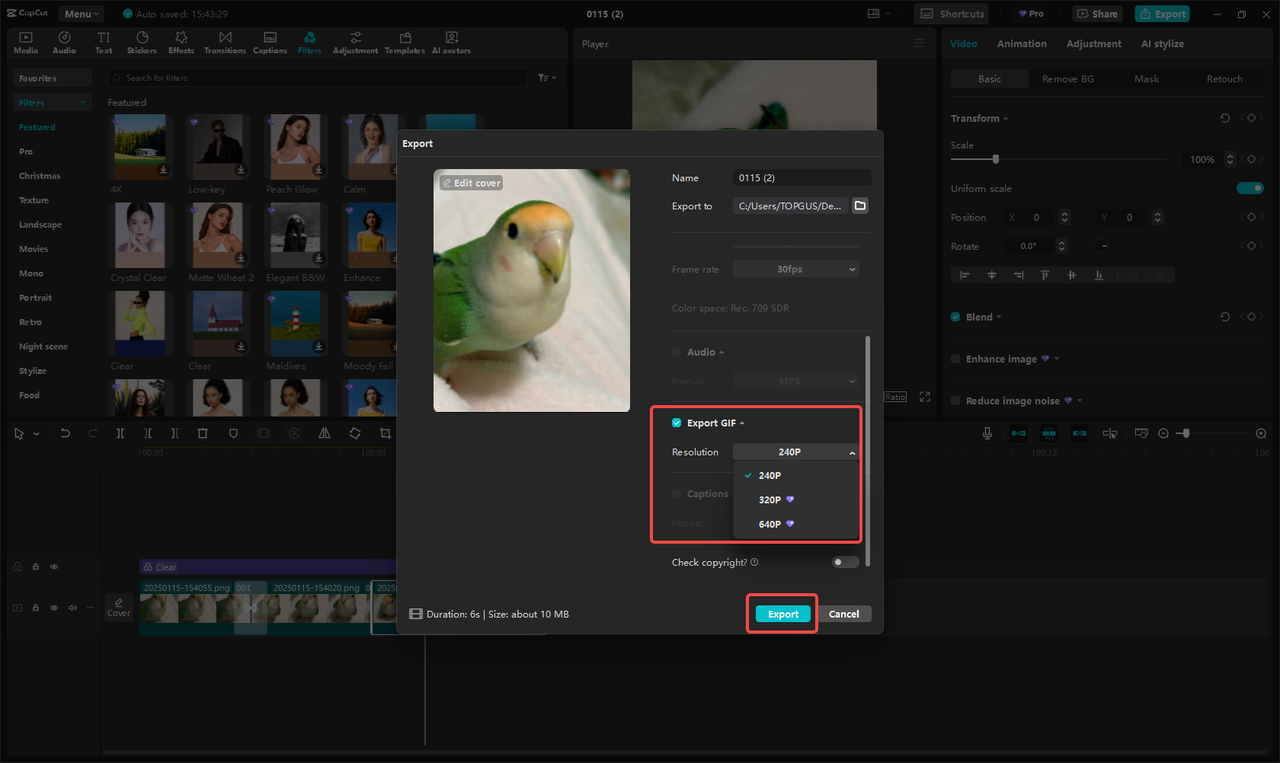Click the Undo icon above the timeline
The width and height of the screenshot is (1280, 763).
tap(65, 433)
